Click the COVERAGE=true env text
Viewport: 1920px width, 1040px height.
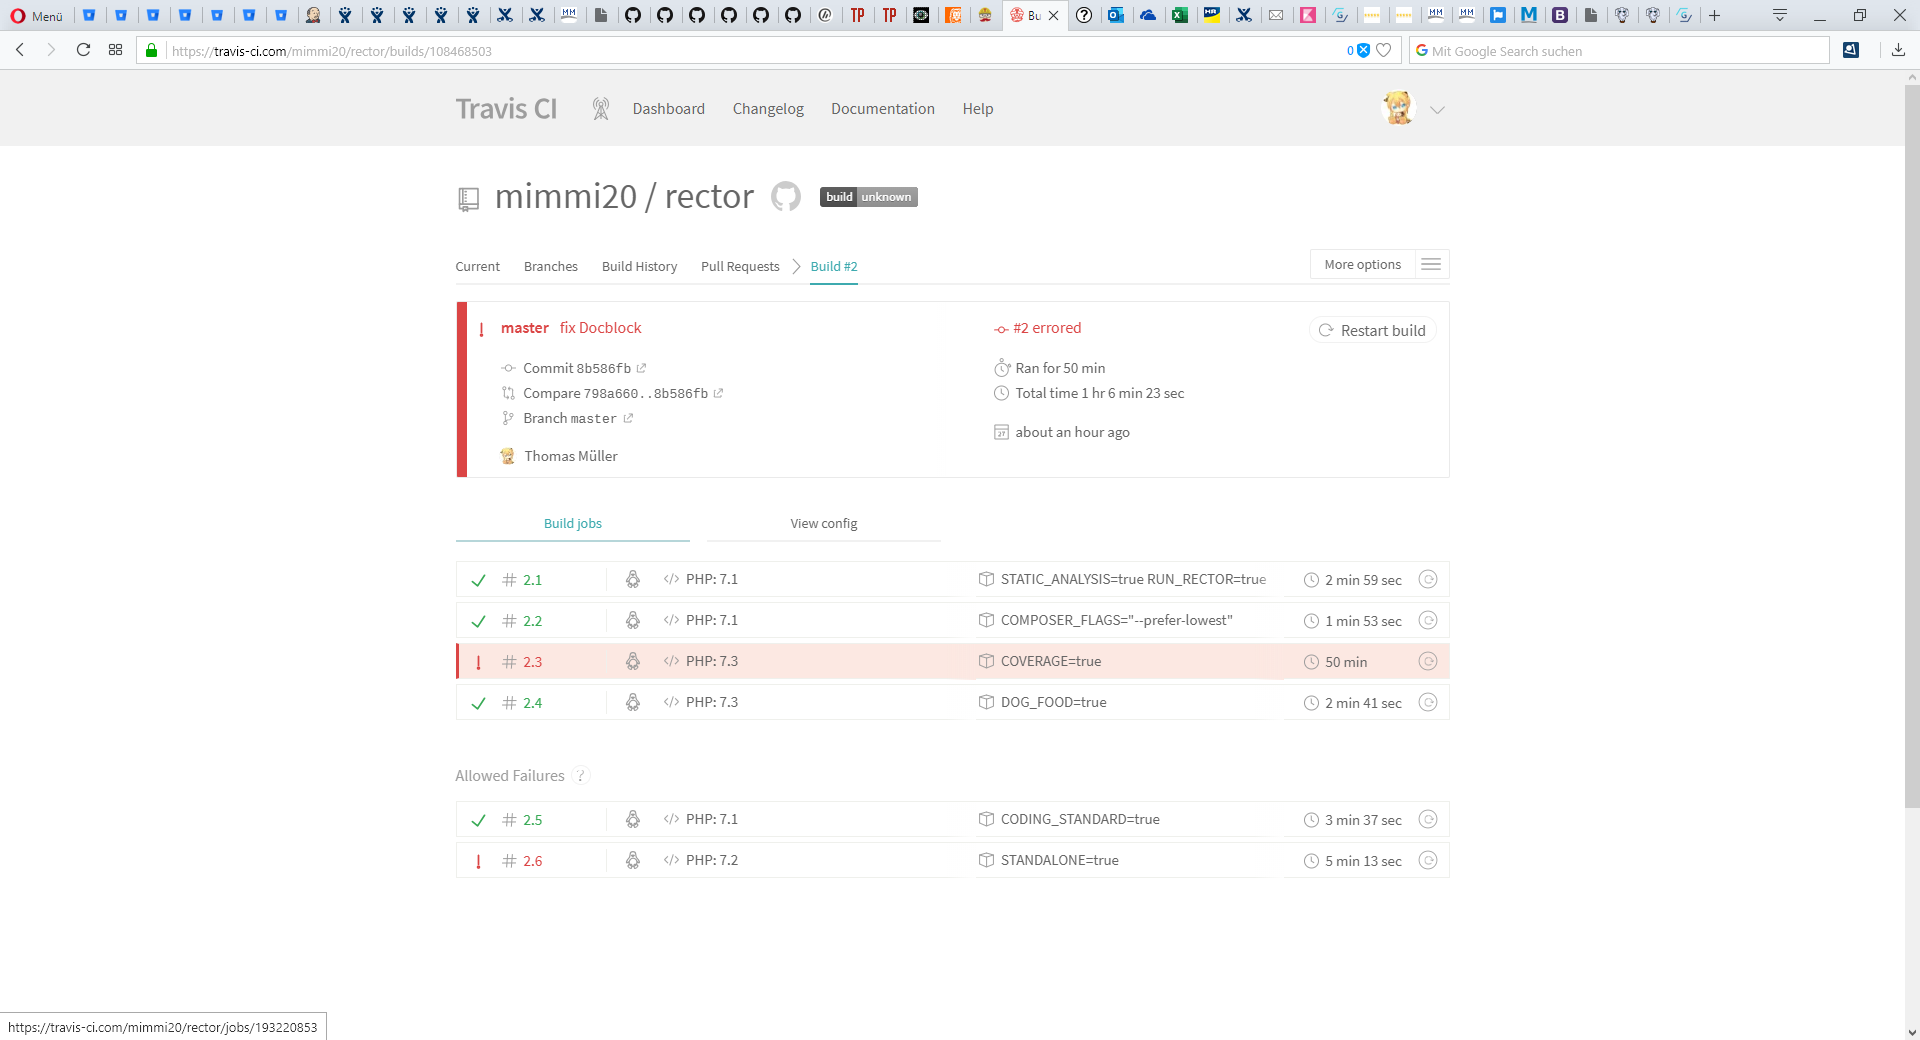pyautogui.click(x=1051, y=661)
